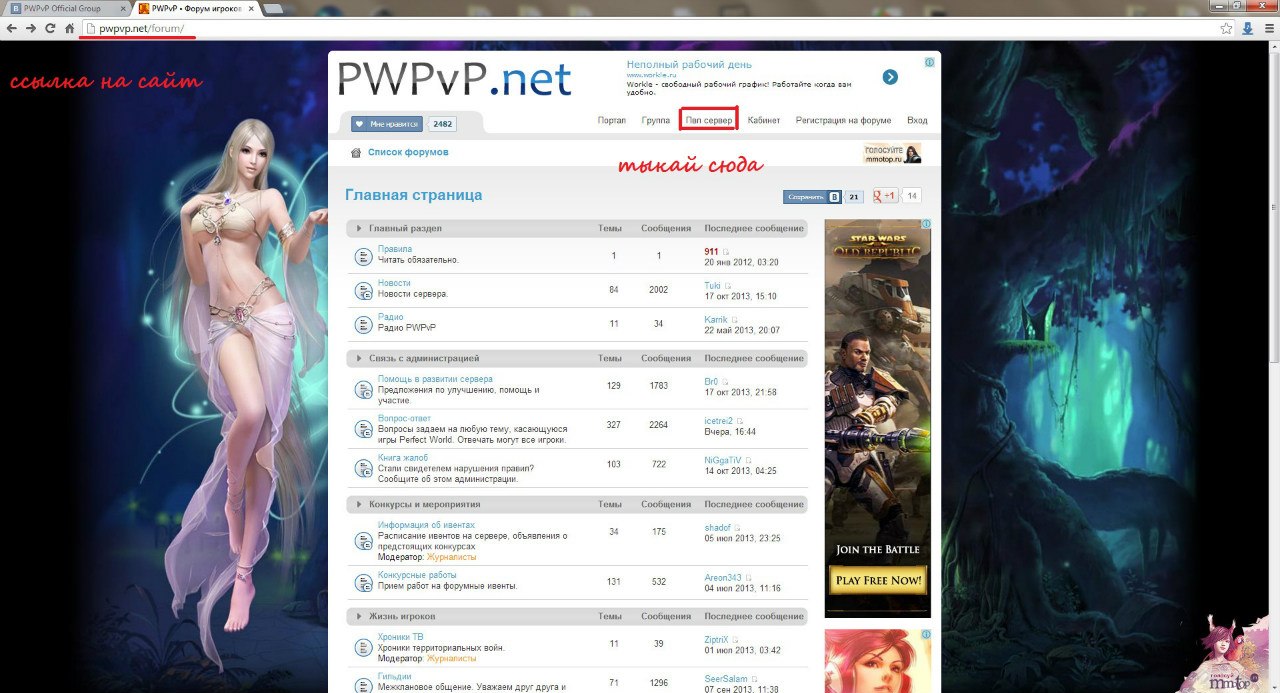Click the house icon beside Список форумов

[355, 153]
